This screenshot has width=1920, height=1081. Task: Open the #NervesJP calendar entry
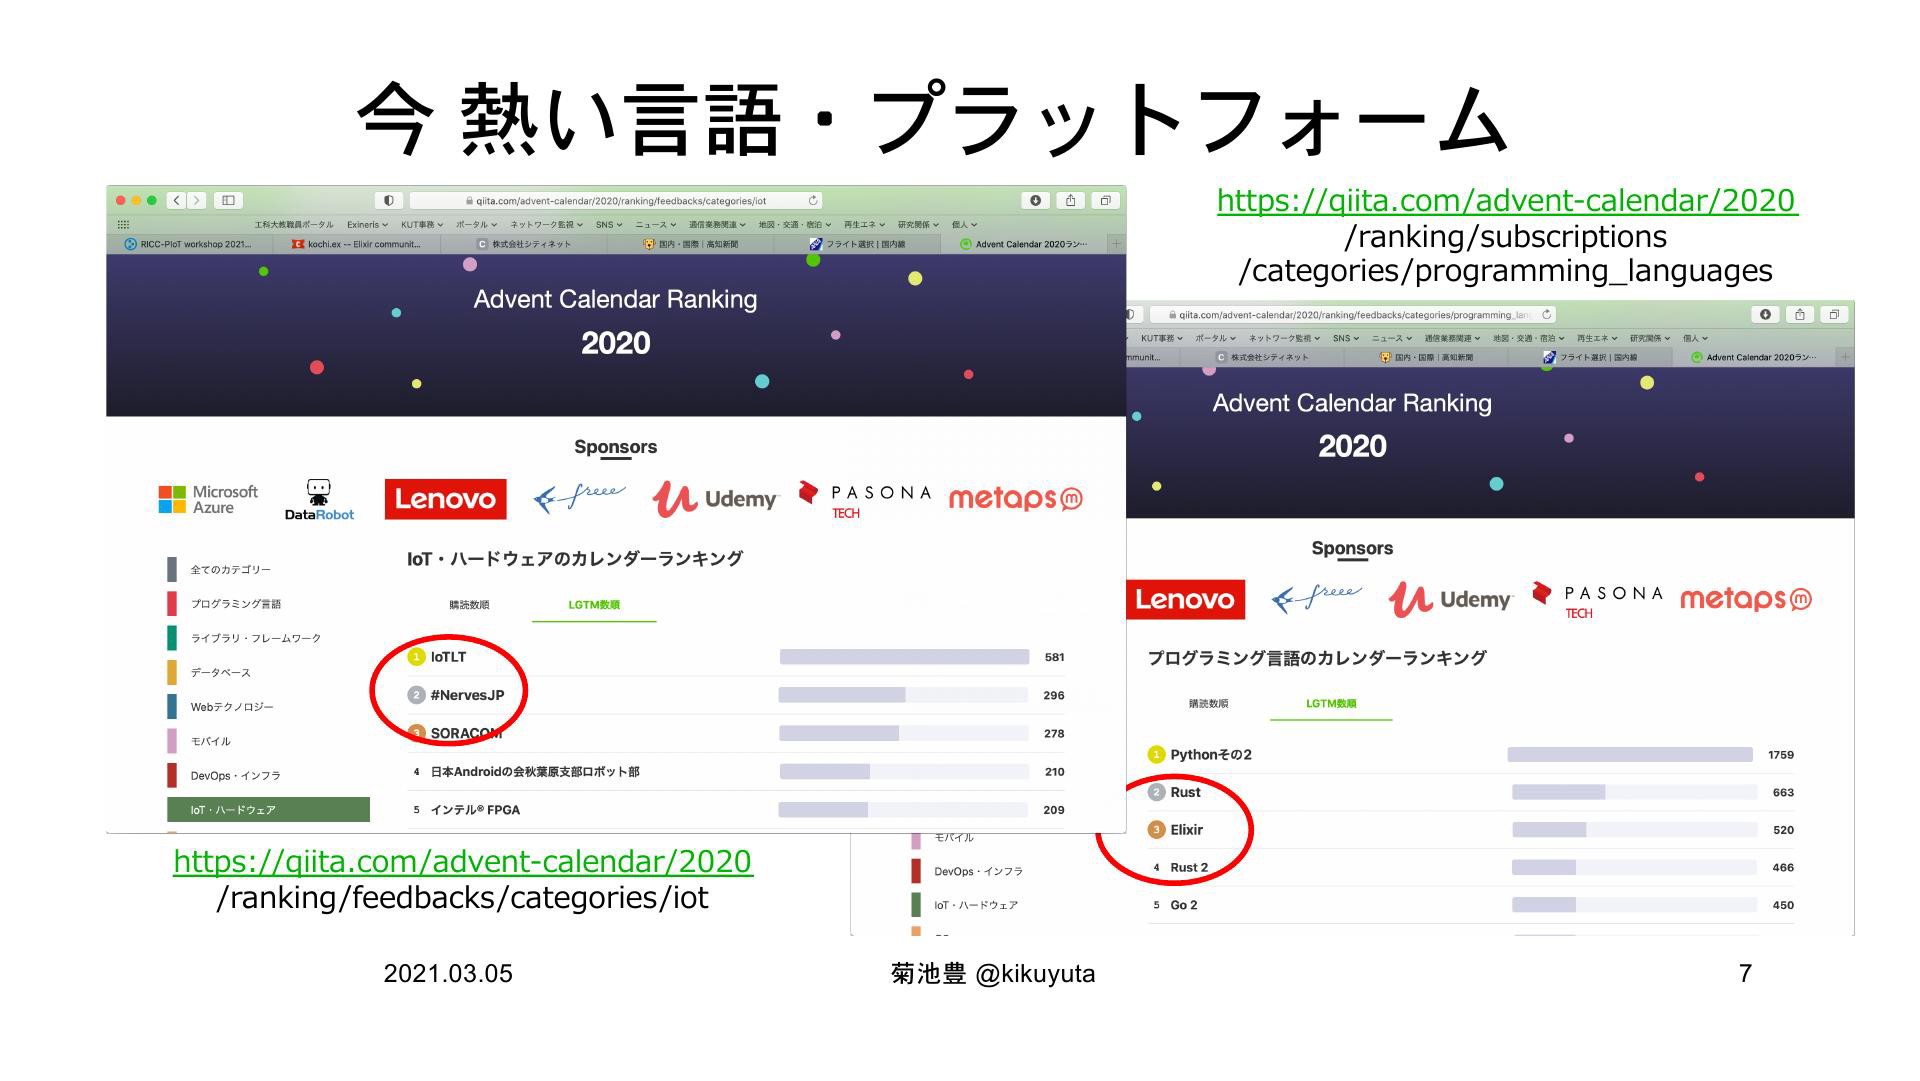(x=467, y=695)
